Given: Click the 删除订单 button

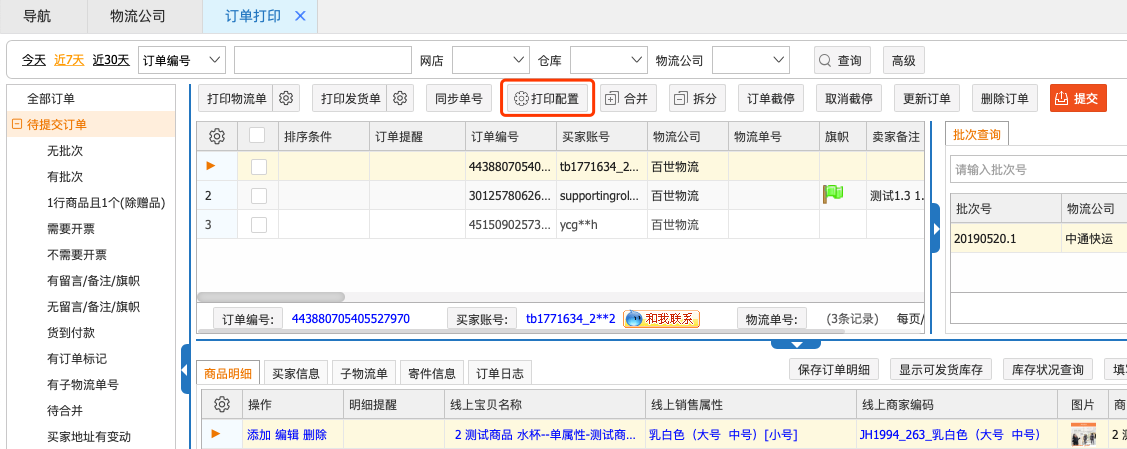Looking at the screenshot, I should tap(1005, 98).
